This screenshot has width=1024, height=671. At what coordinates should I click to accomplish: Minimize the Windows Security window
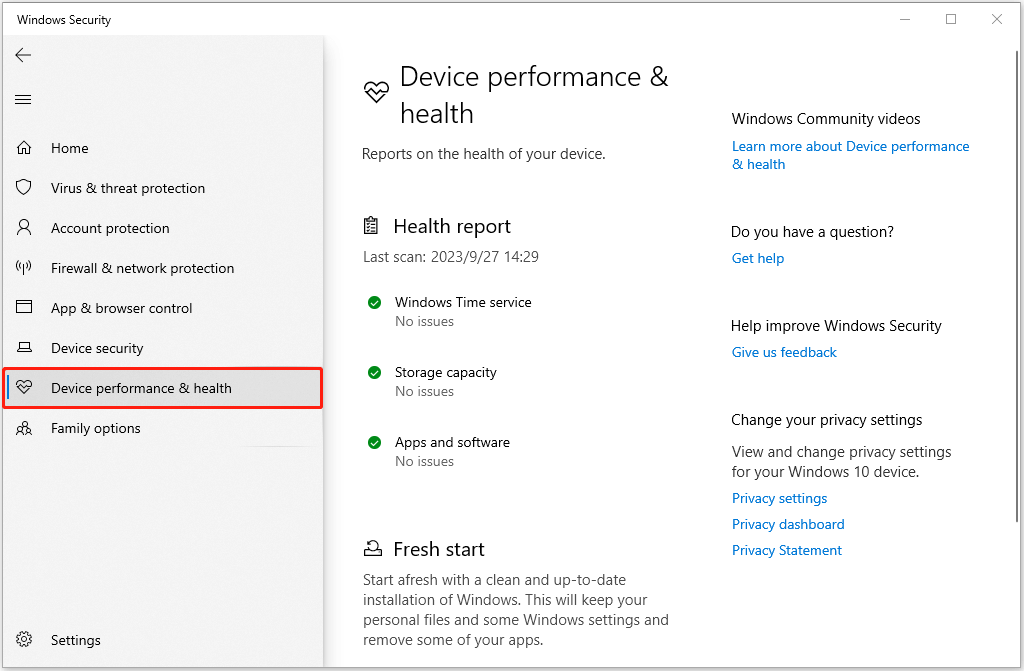pyautogui.click(x=905, y=19)
